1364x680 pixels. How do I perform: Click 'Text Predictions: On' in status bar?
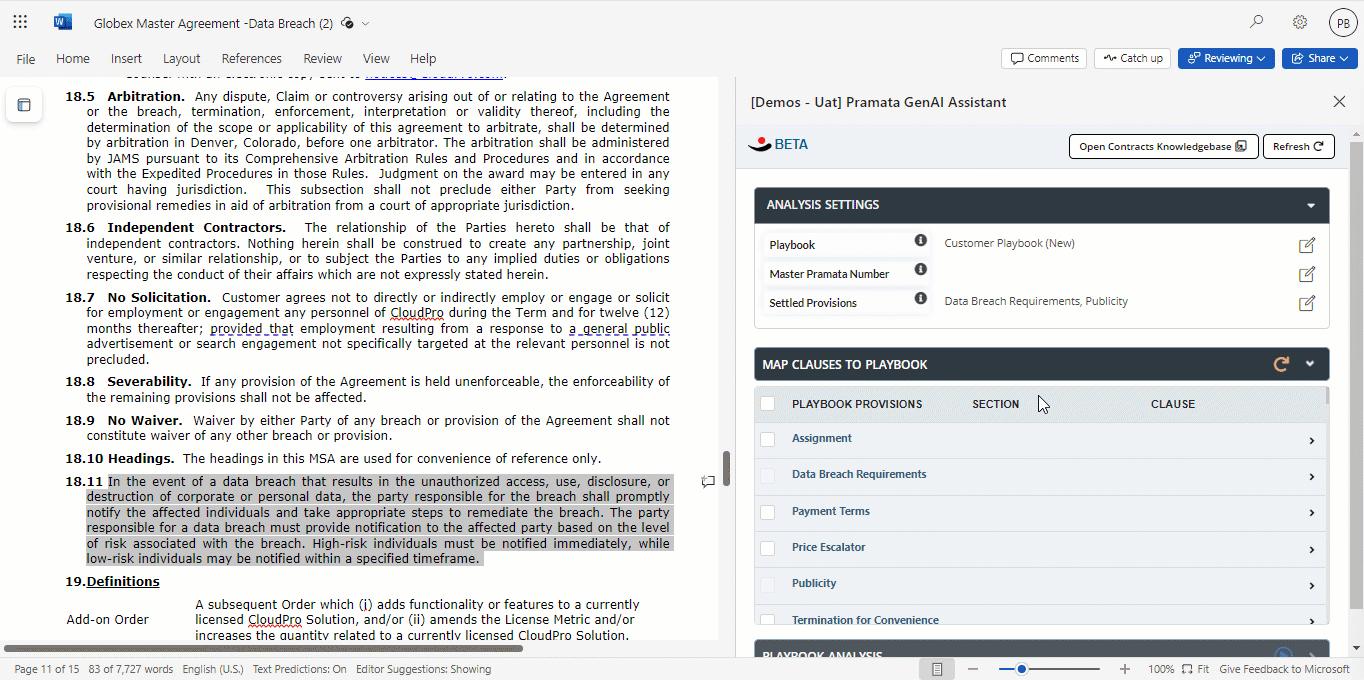point(299,669)
